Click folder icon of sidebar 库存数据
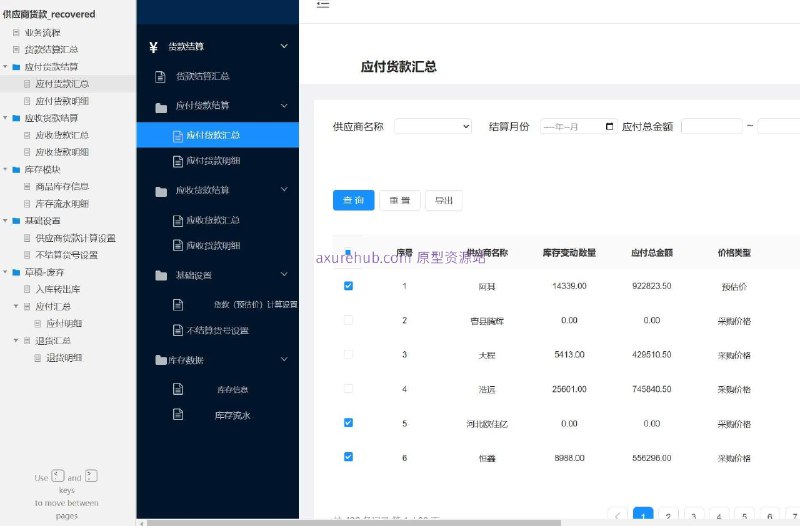Screen dimensions: 800x526 pyautogui.click(x=161, y=360)
